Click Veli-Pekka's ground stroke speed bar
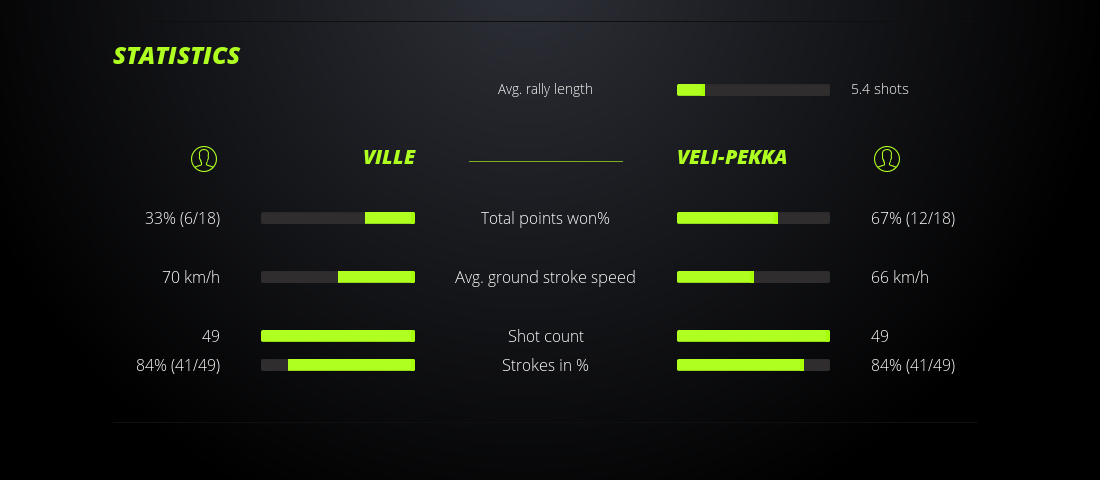The height and width of the screenshot is (480, 1100). (x=753, y=277)
